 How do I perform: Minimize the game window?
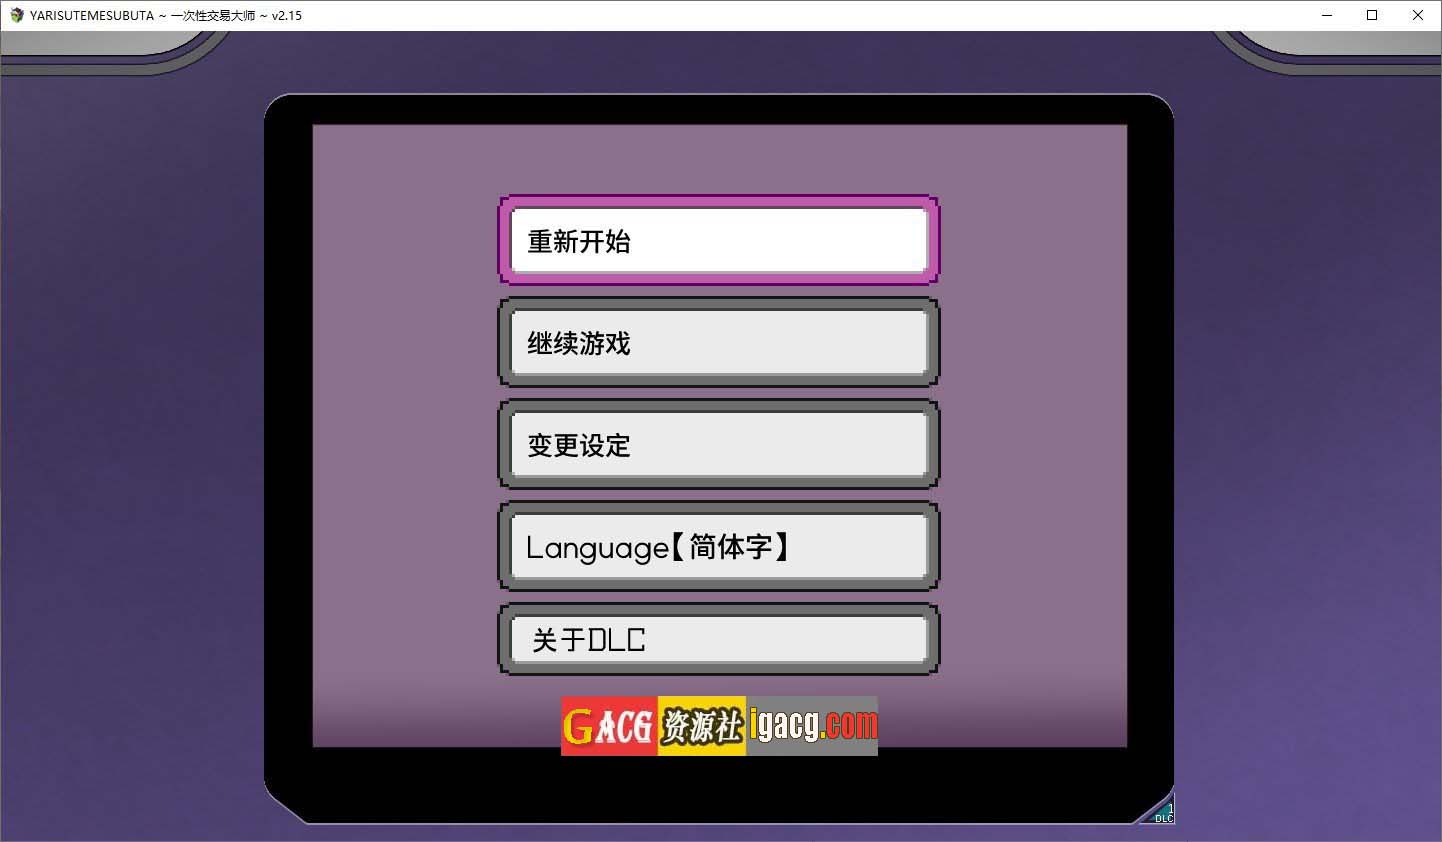[x=1327, y=15]
